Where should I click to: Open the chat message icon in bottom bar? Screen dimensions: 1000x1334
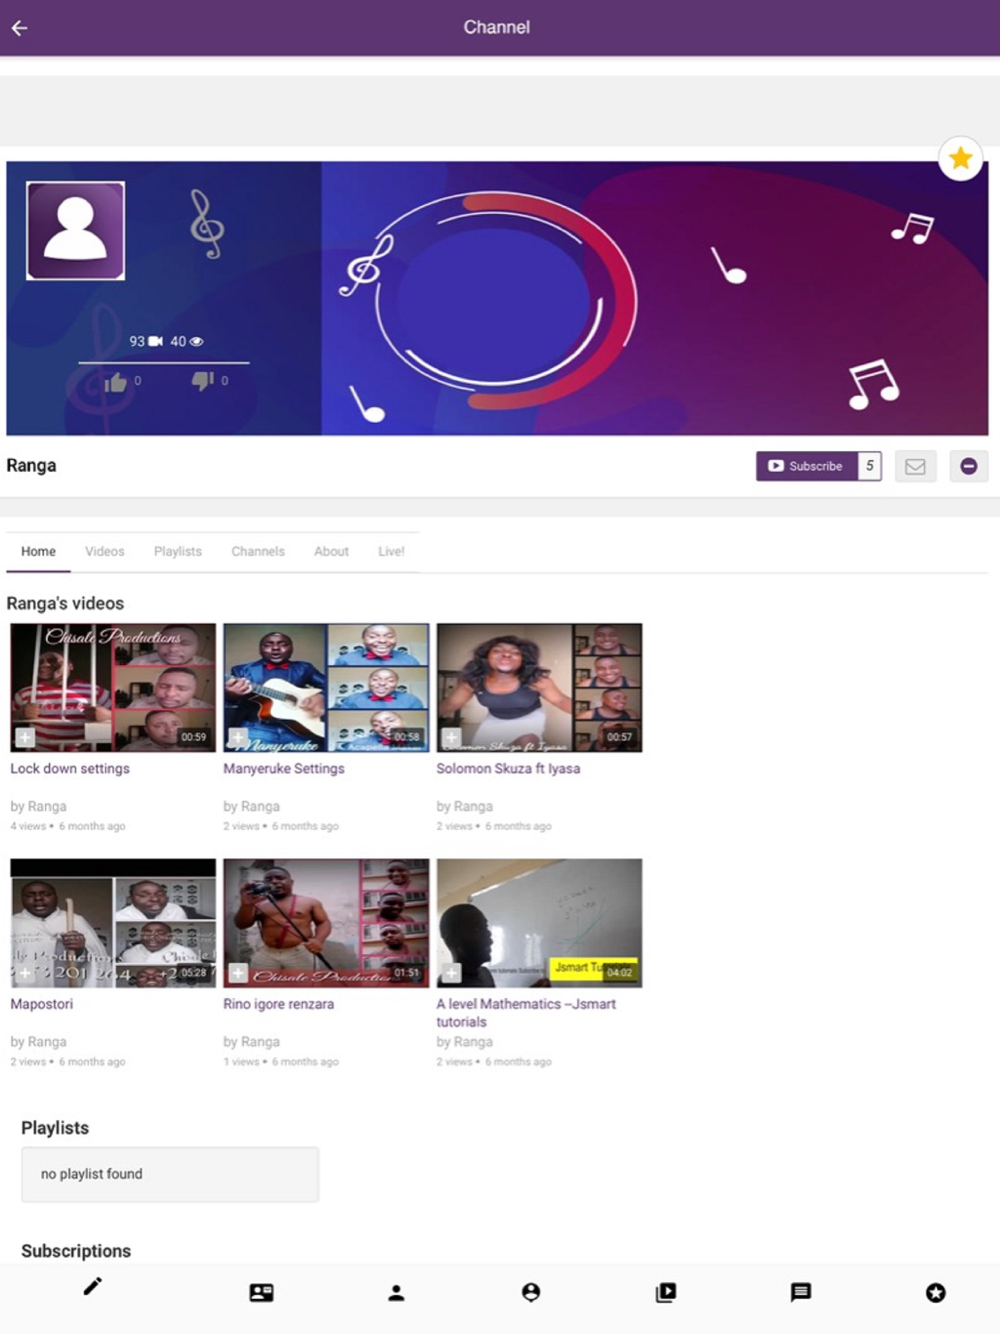pyautogui.click(x=800, y=1293)
